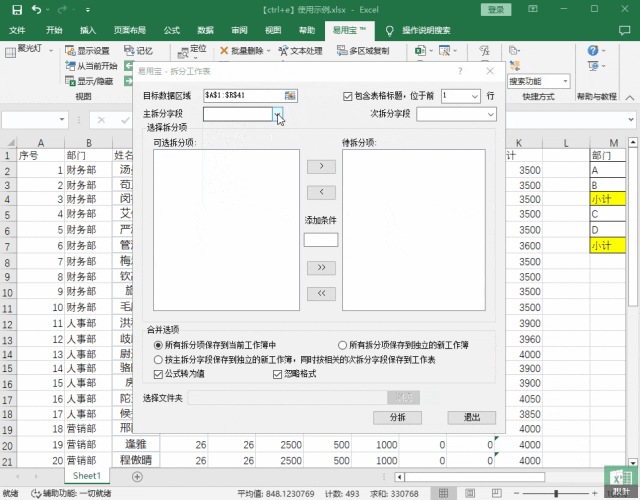Viewport: 640px width, 500px height.
Task: Open the Name Box dropdown arrow
Action: point(62,120)
